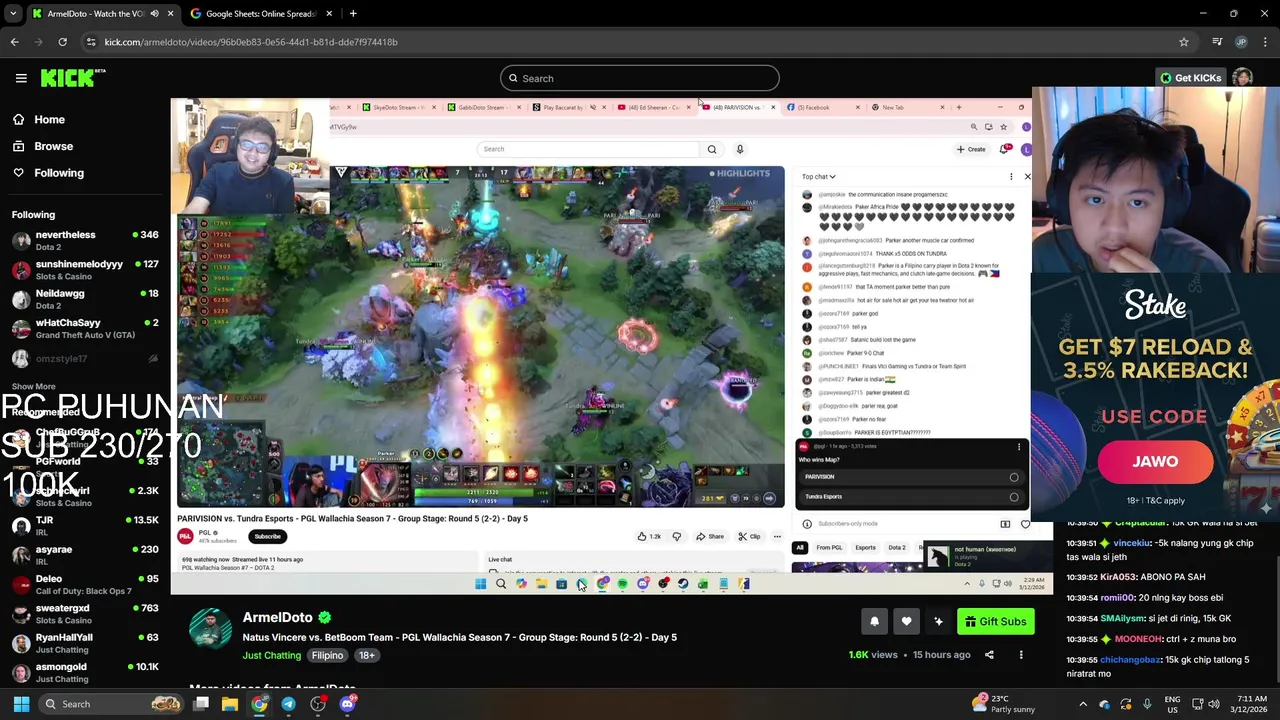Open asmongold channel in Recommended list
This screenshot has height=720, width=1280.
point(85,672)
